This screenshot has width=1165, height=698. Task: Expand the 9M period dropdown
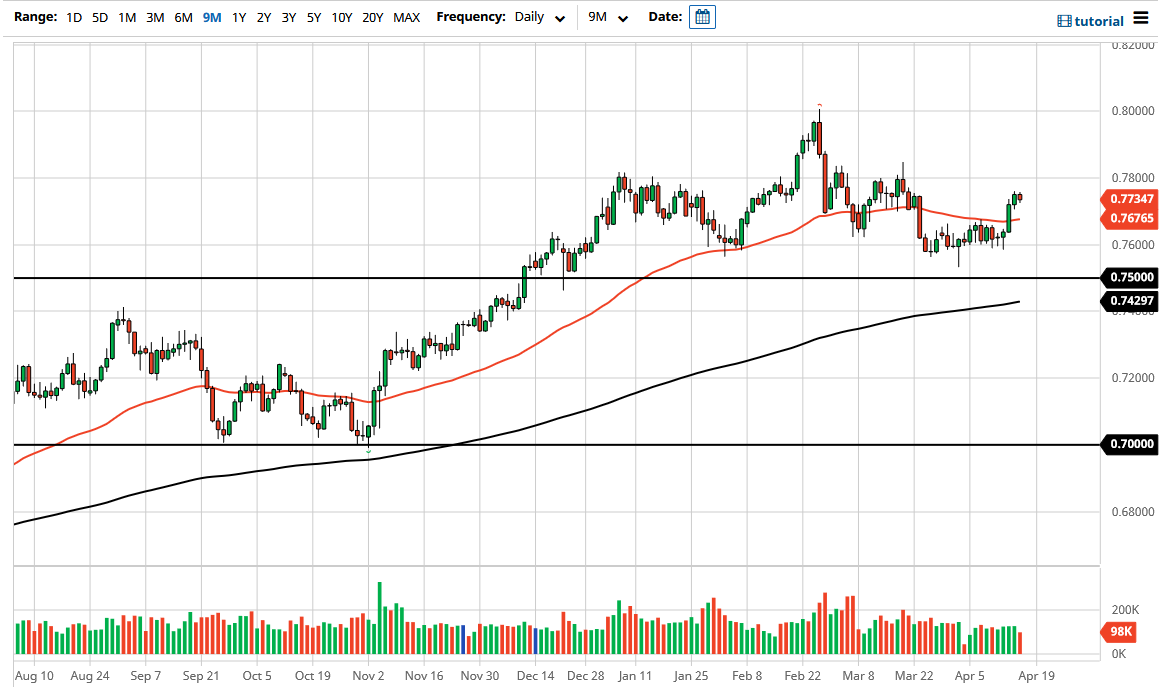608,17
